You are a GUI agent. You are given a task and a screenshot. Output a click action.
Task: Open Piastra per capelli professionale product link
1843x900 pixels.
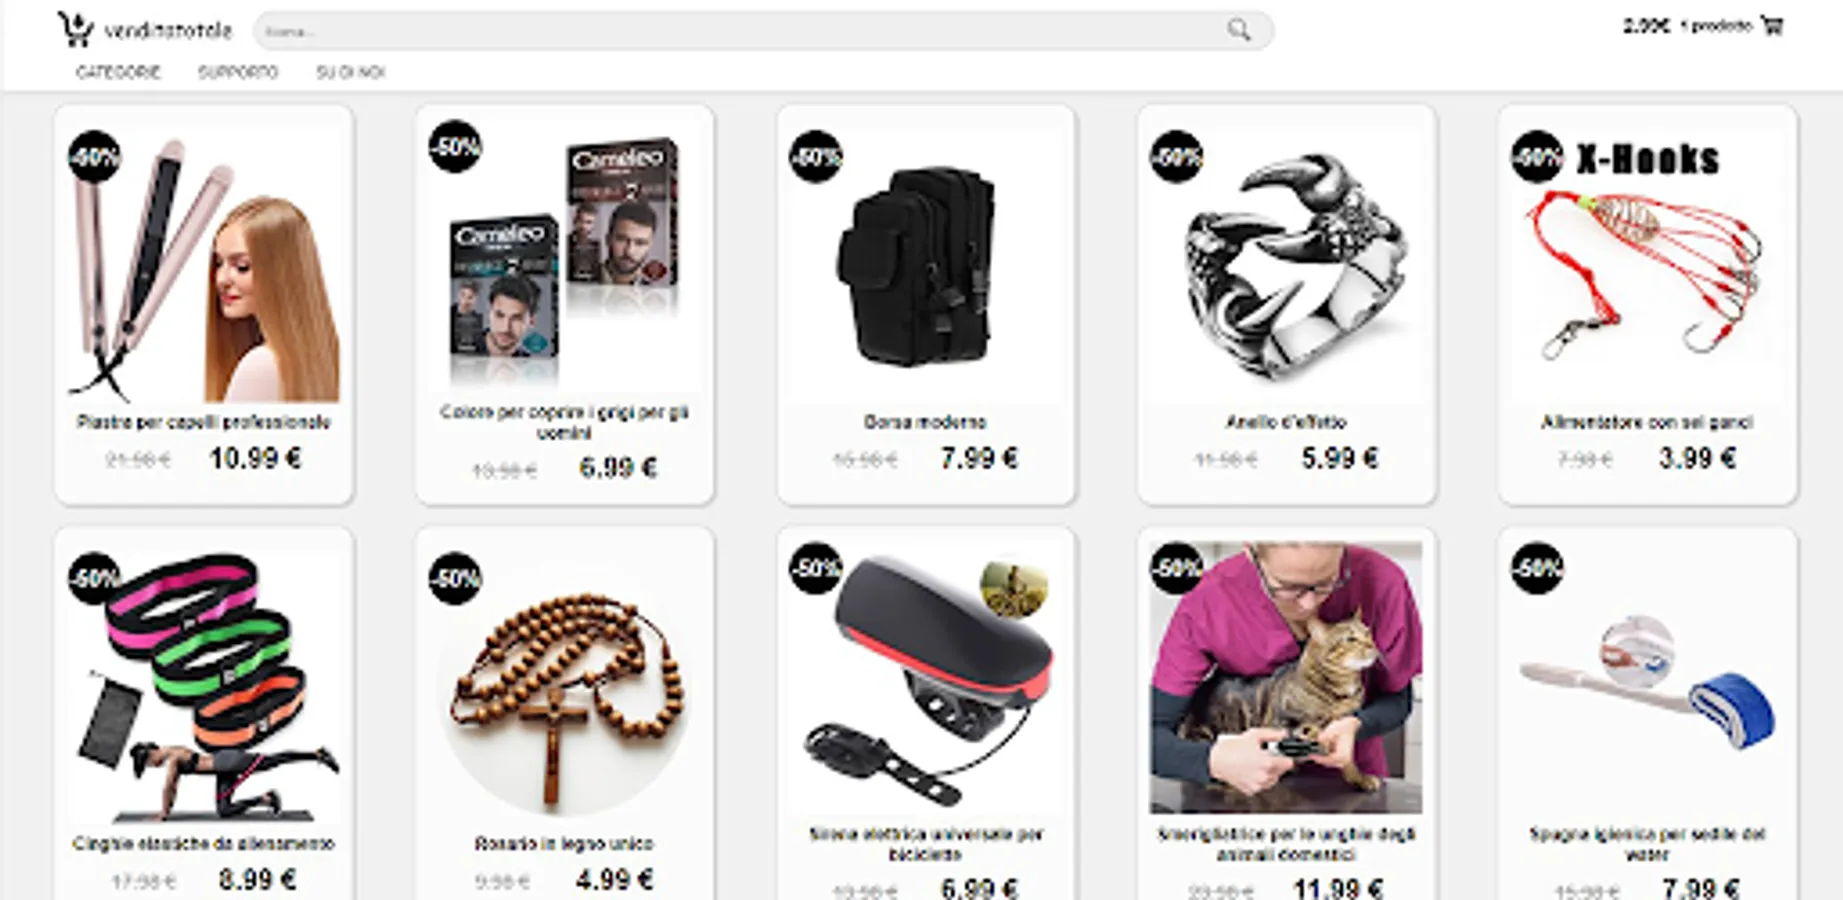204,422
